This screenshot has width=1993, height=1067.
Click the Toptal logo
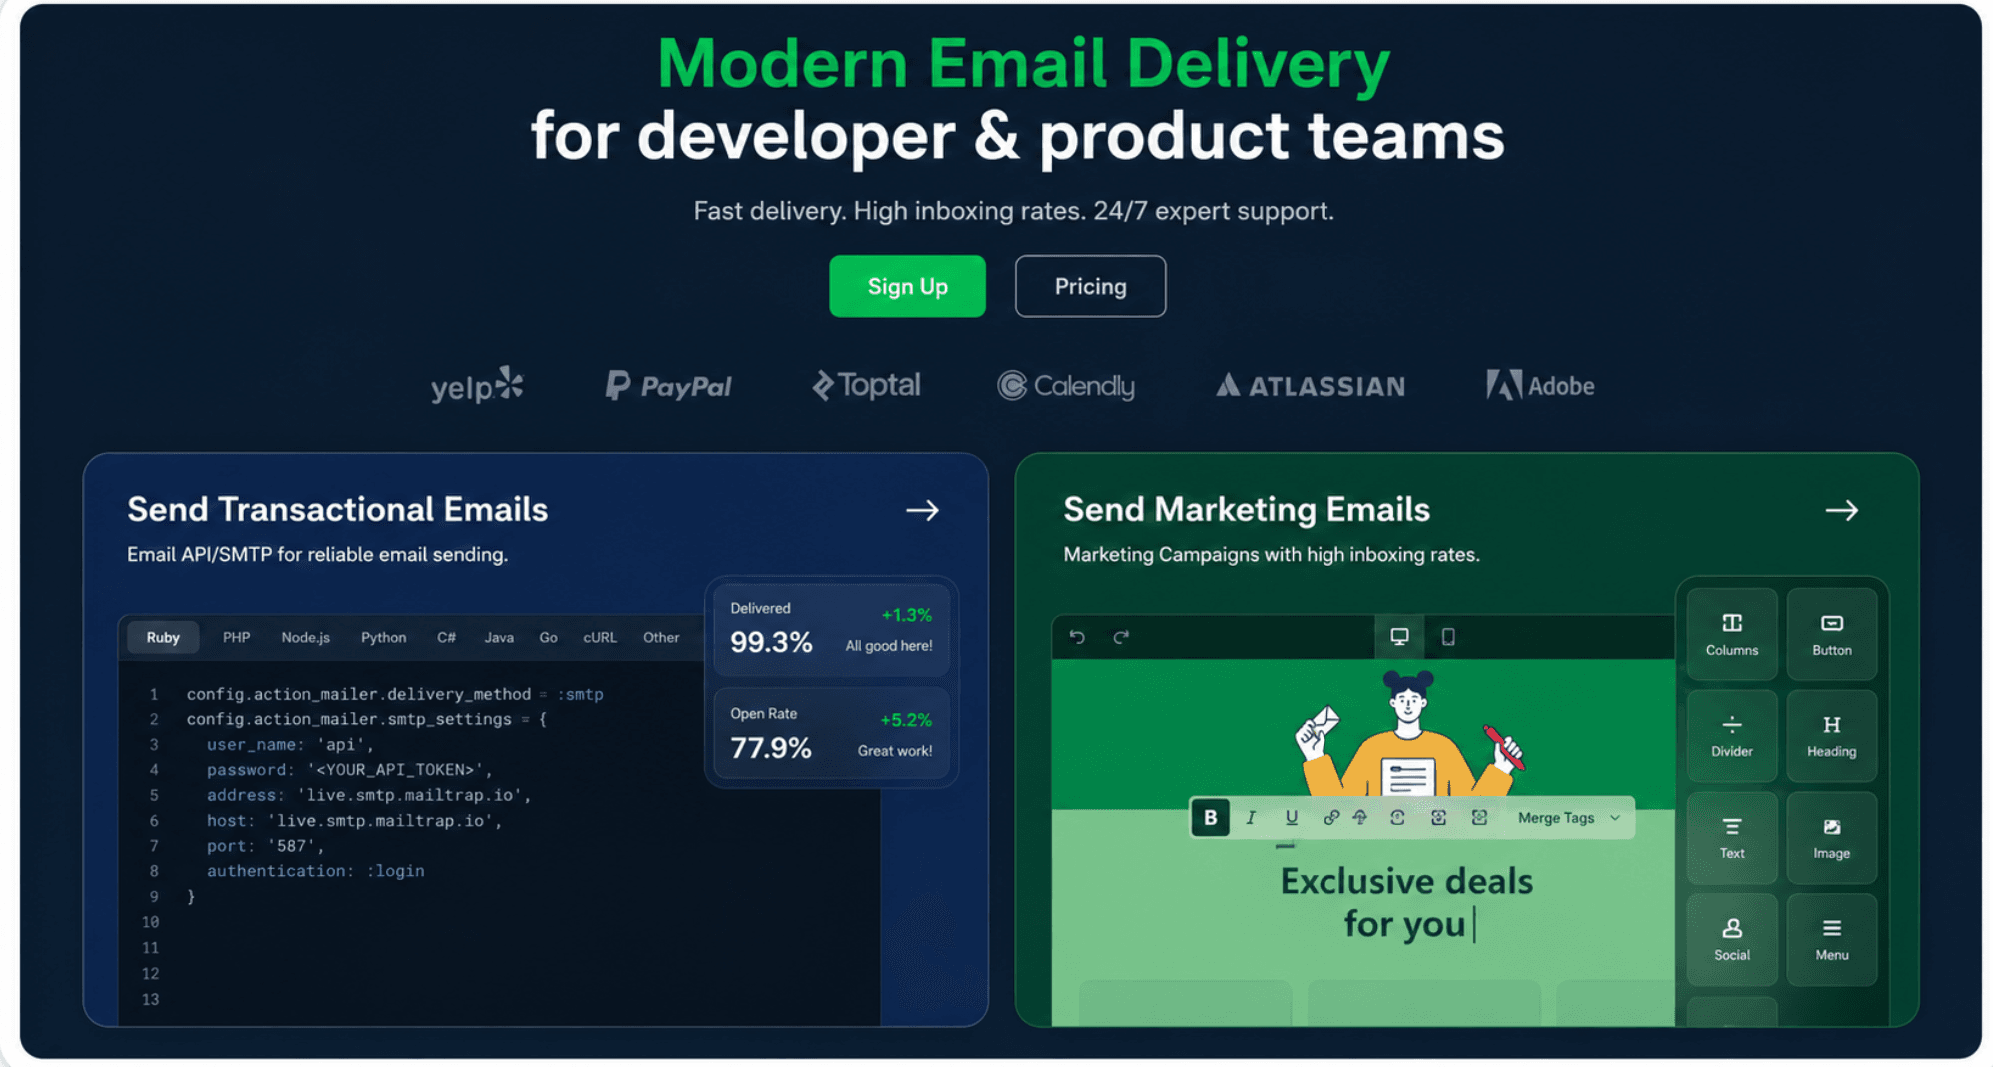pos(866,385)
